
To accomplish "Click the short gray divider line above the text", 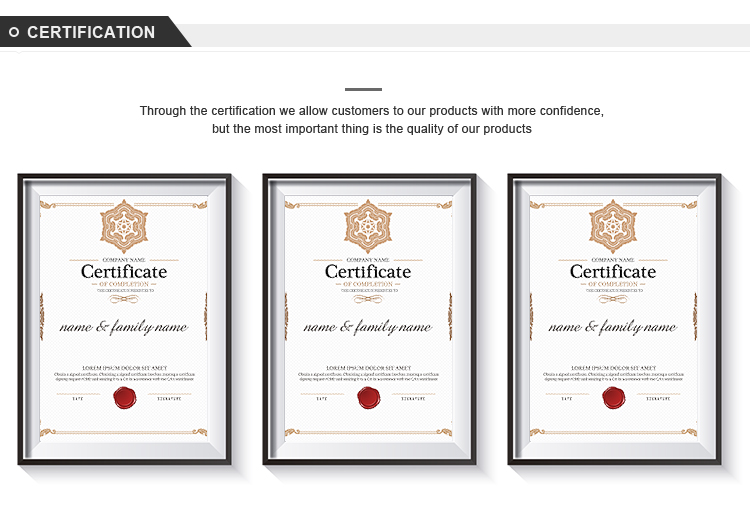I will (363, 89).
